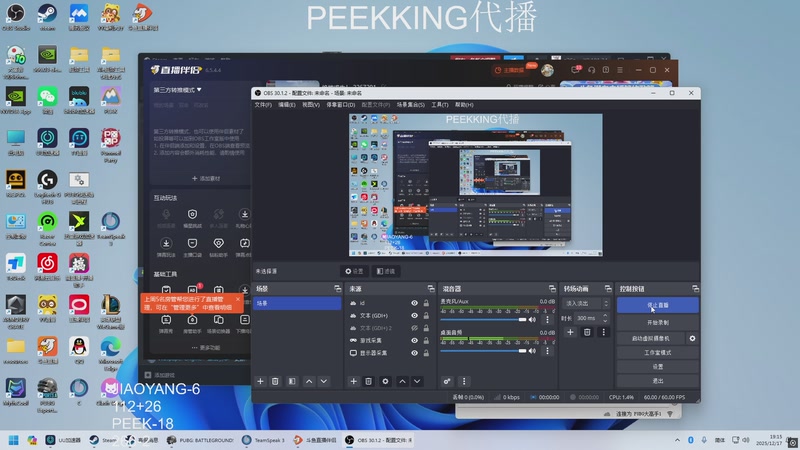The image size is (800, 450).
Task: Pop out the 来源 dock panel
Action: point(431,289)
